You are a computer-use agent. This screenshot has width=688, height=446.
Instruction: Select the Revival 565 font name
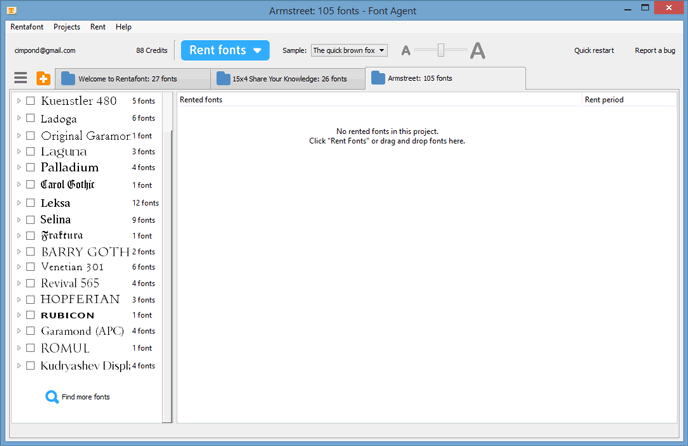point(70,283)
